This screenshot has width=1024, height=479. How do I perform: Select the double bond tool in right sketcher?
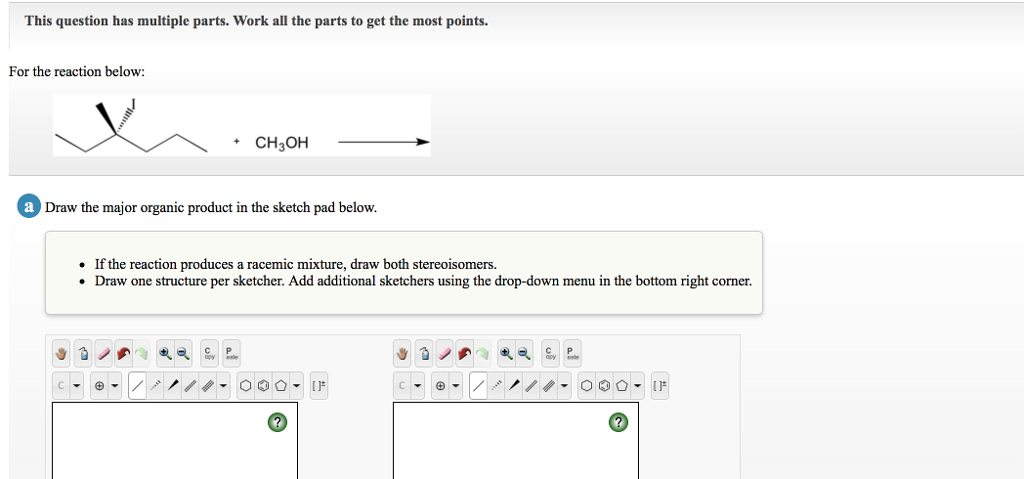531,386
